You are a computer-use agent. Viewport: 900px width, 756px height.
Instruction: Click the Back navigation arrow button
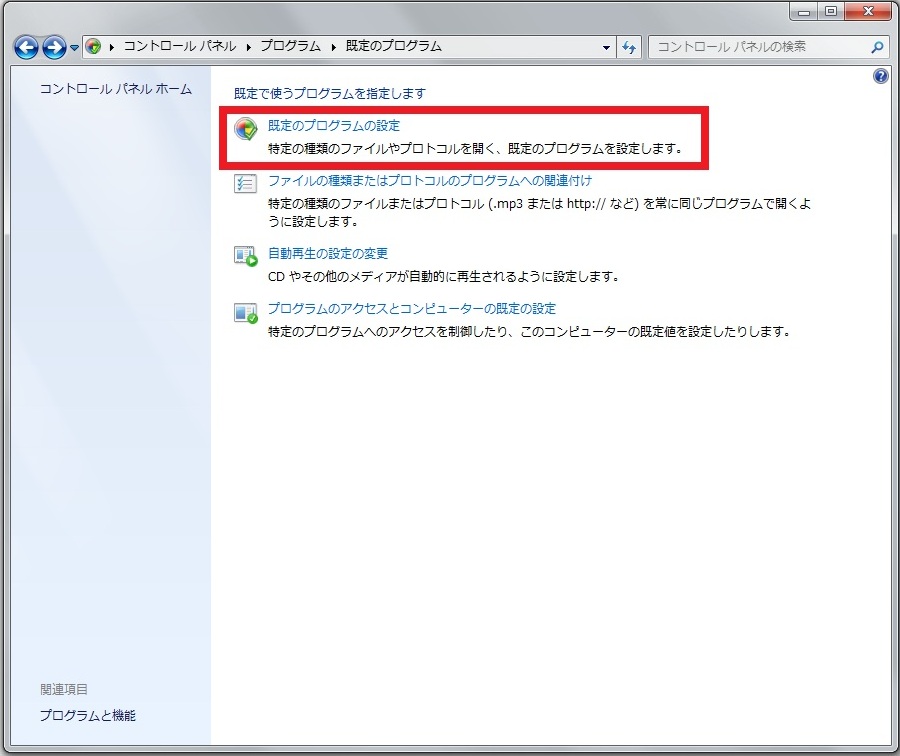[x=26, y=47]
